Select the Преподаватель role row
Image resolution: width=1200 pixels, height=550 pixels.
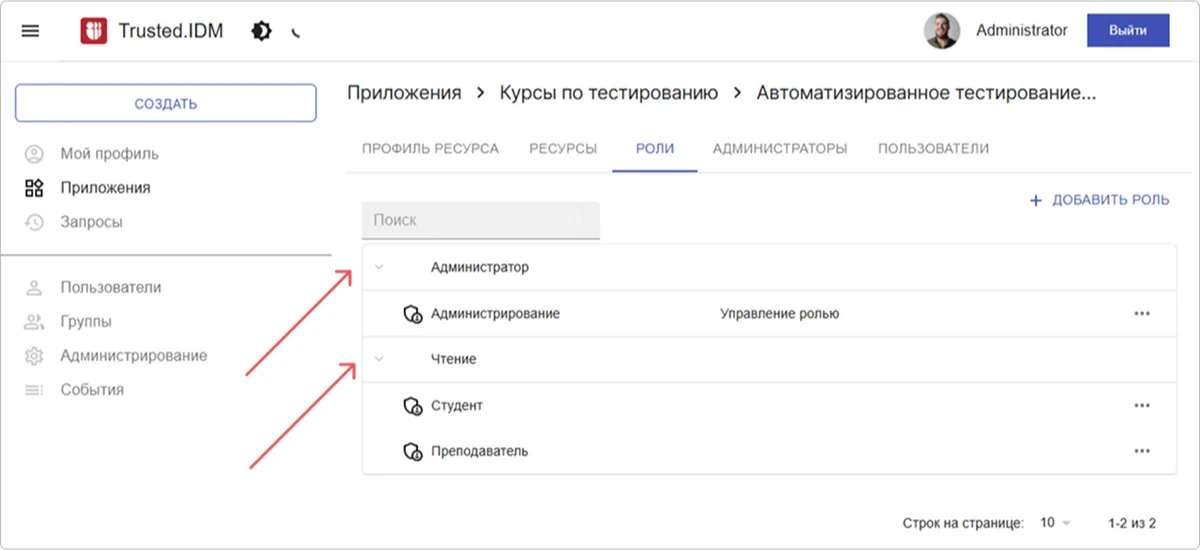pyautogui.click(x=769, y=452)
